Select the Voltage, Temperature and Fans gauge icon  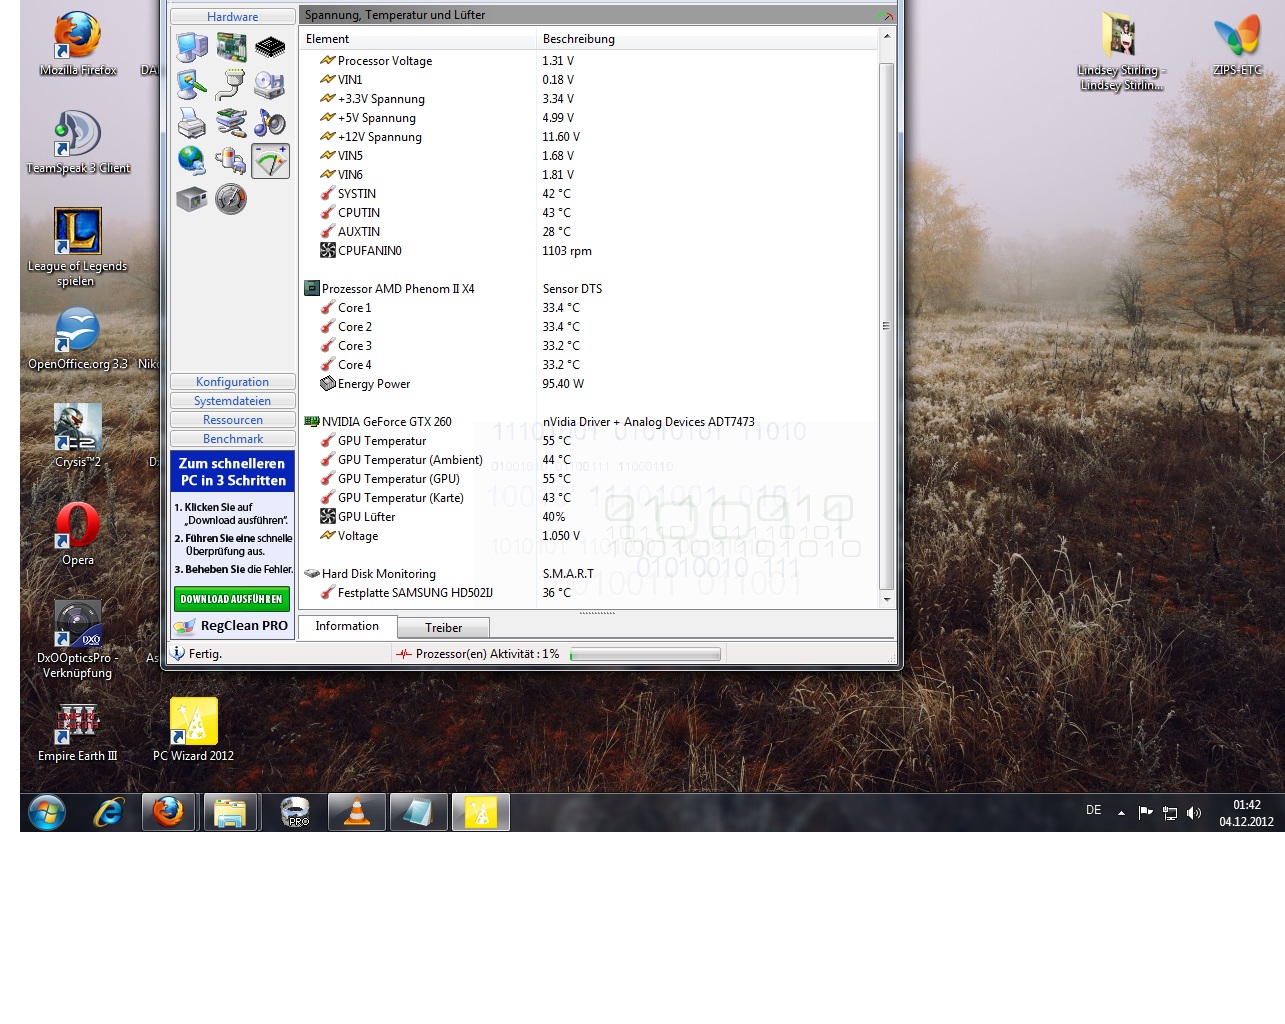[270, 161]
